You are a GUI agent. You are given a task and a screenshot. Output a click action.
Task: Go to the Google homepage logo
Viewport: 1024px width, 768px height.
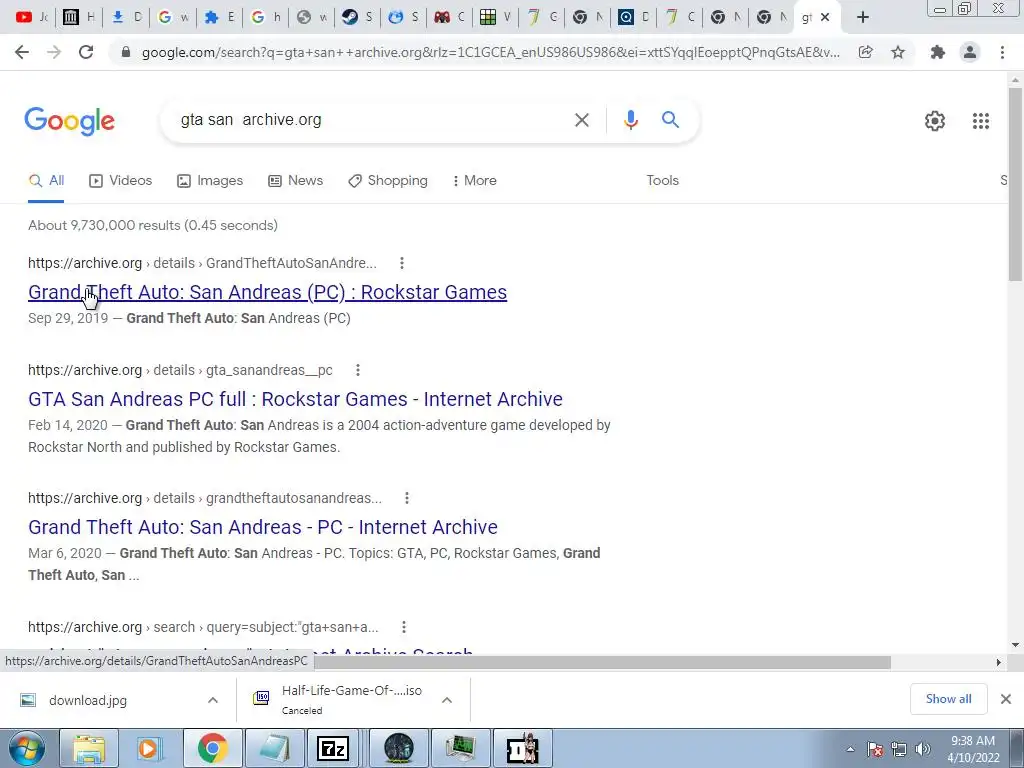coord(69,121)
